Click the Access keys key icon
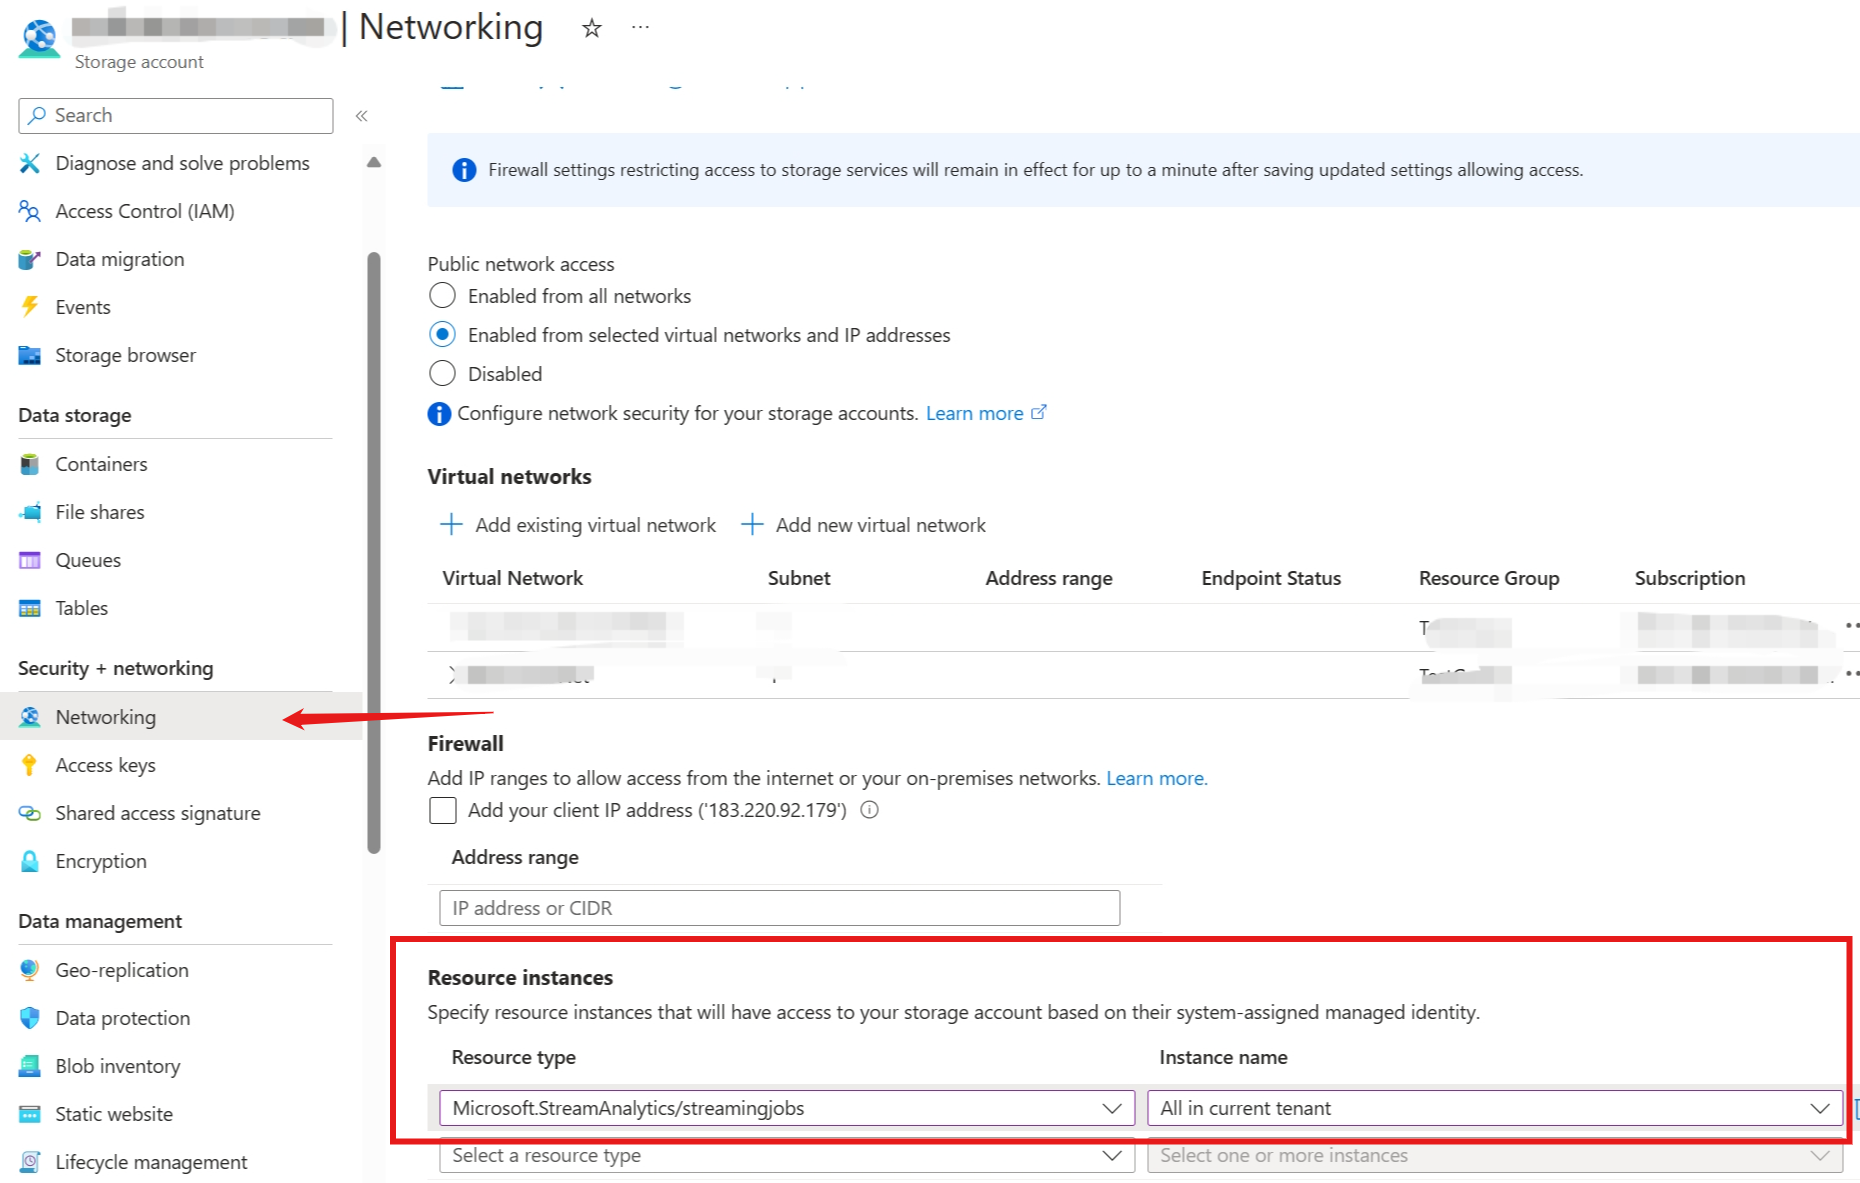The width and height of the screenshot is (1860, 1183). [30, 765]
